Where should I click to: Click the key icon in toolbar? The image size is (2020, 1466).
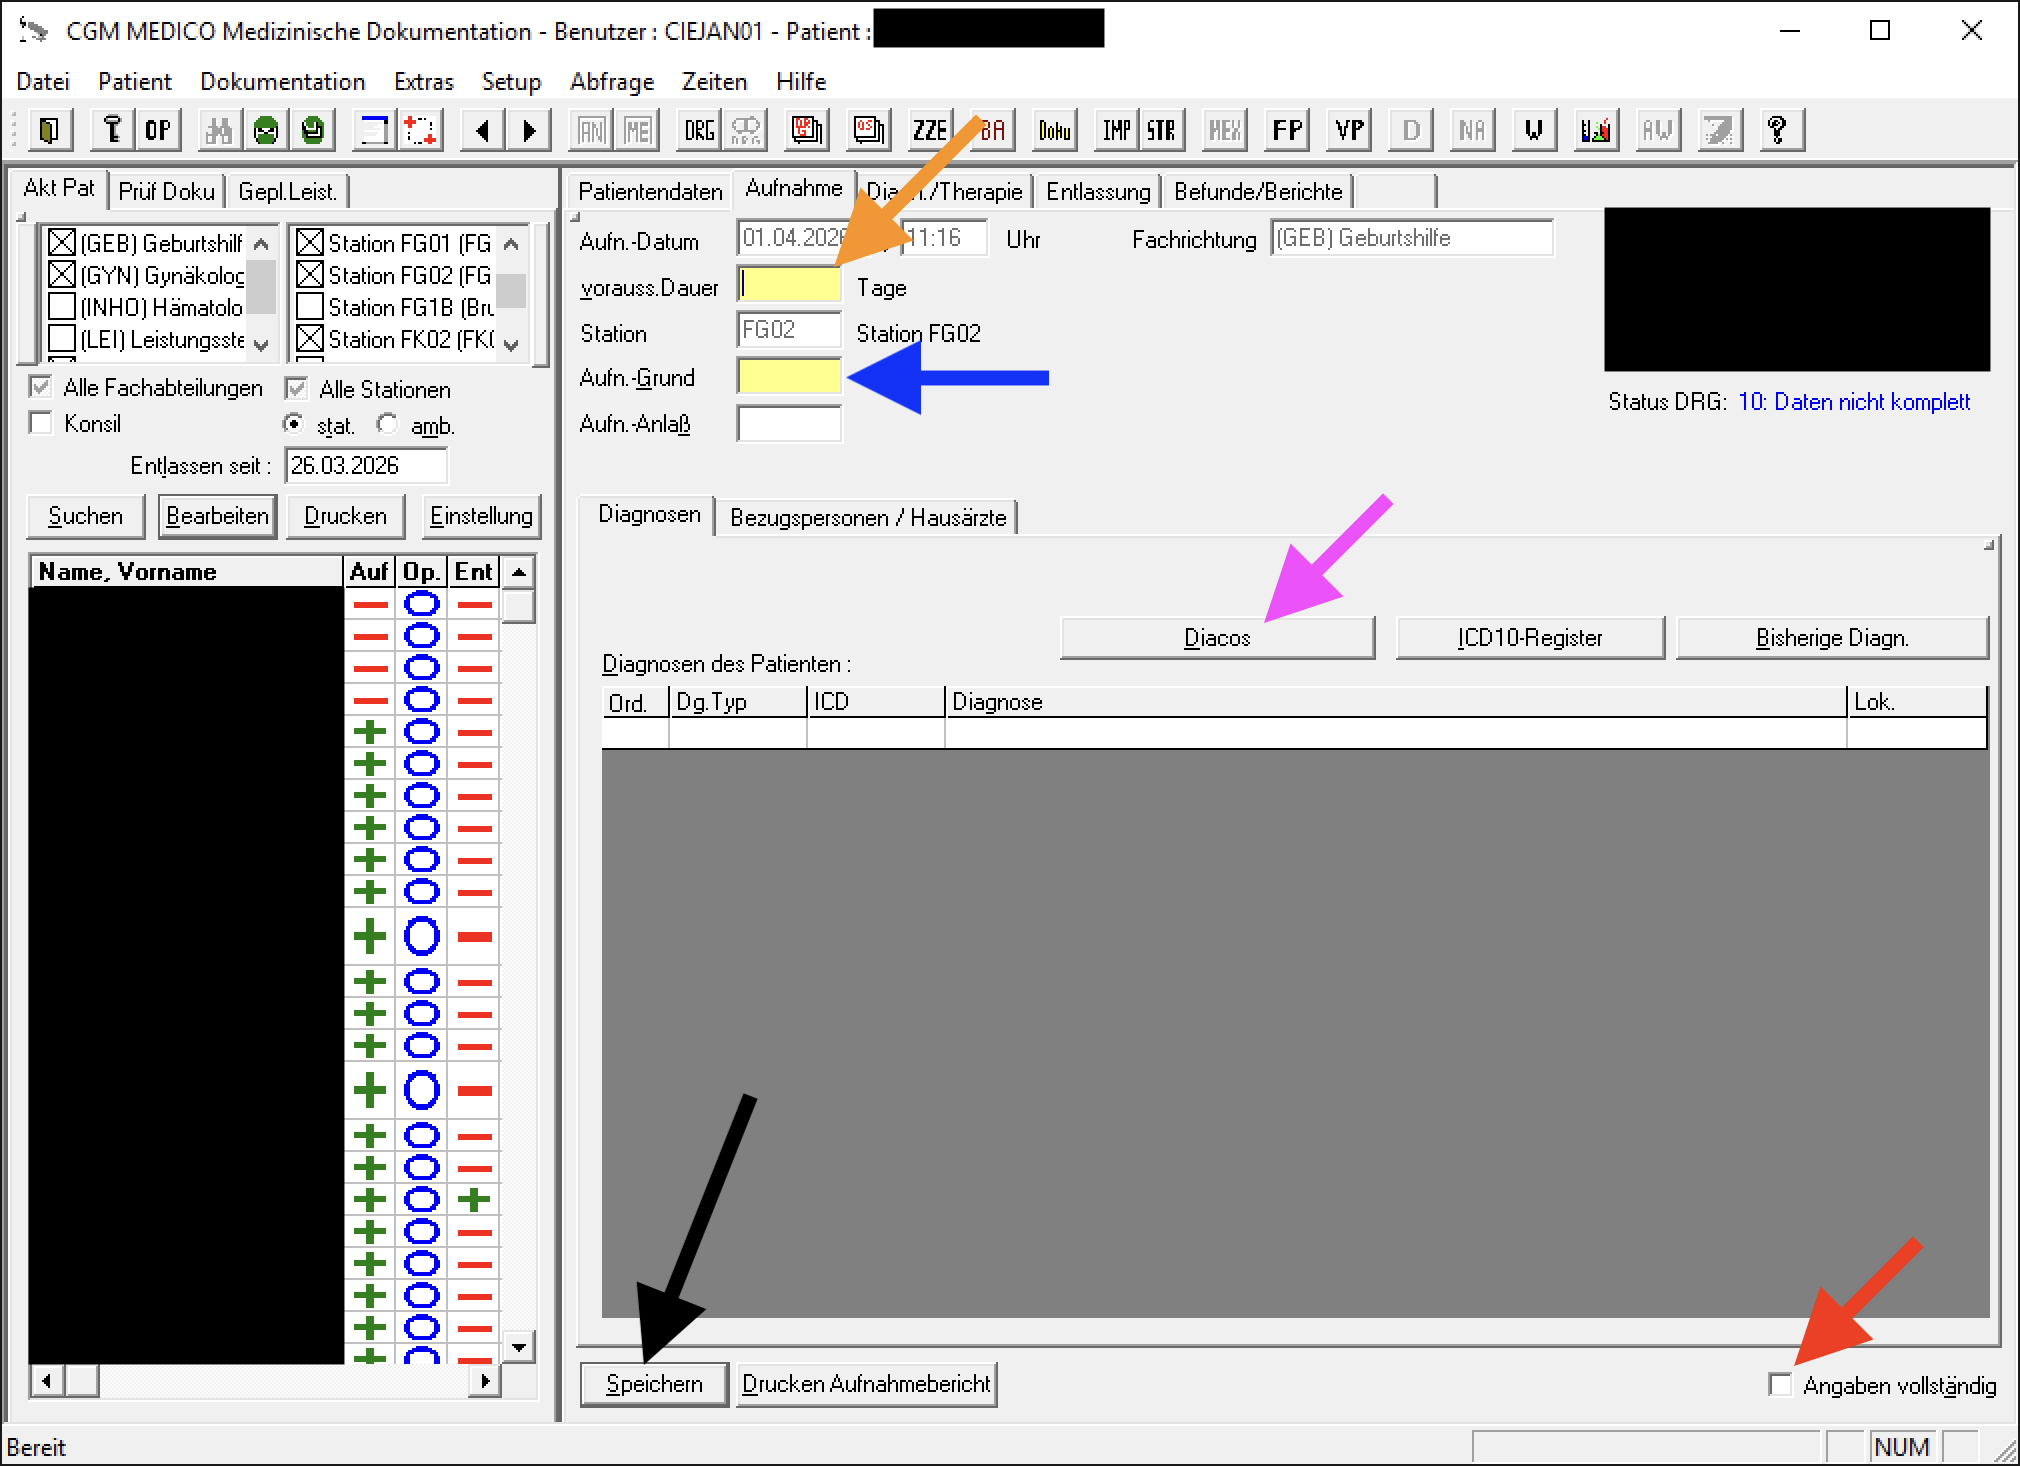click(112, 130)
